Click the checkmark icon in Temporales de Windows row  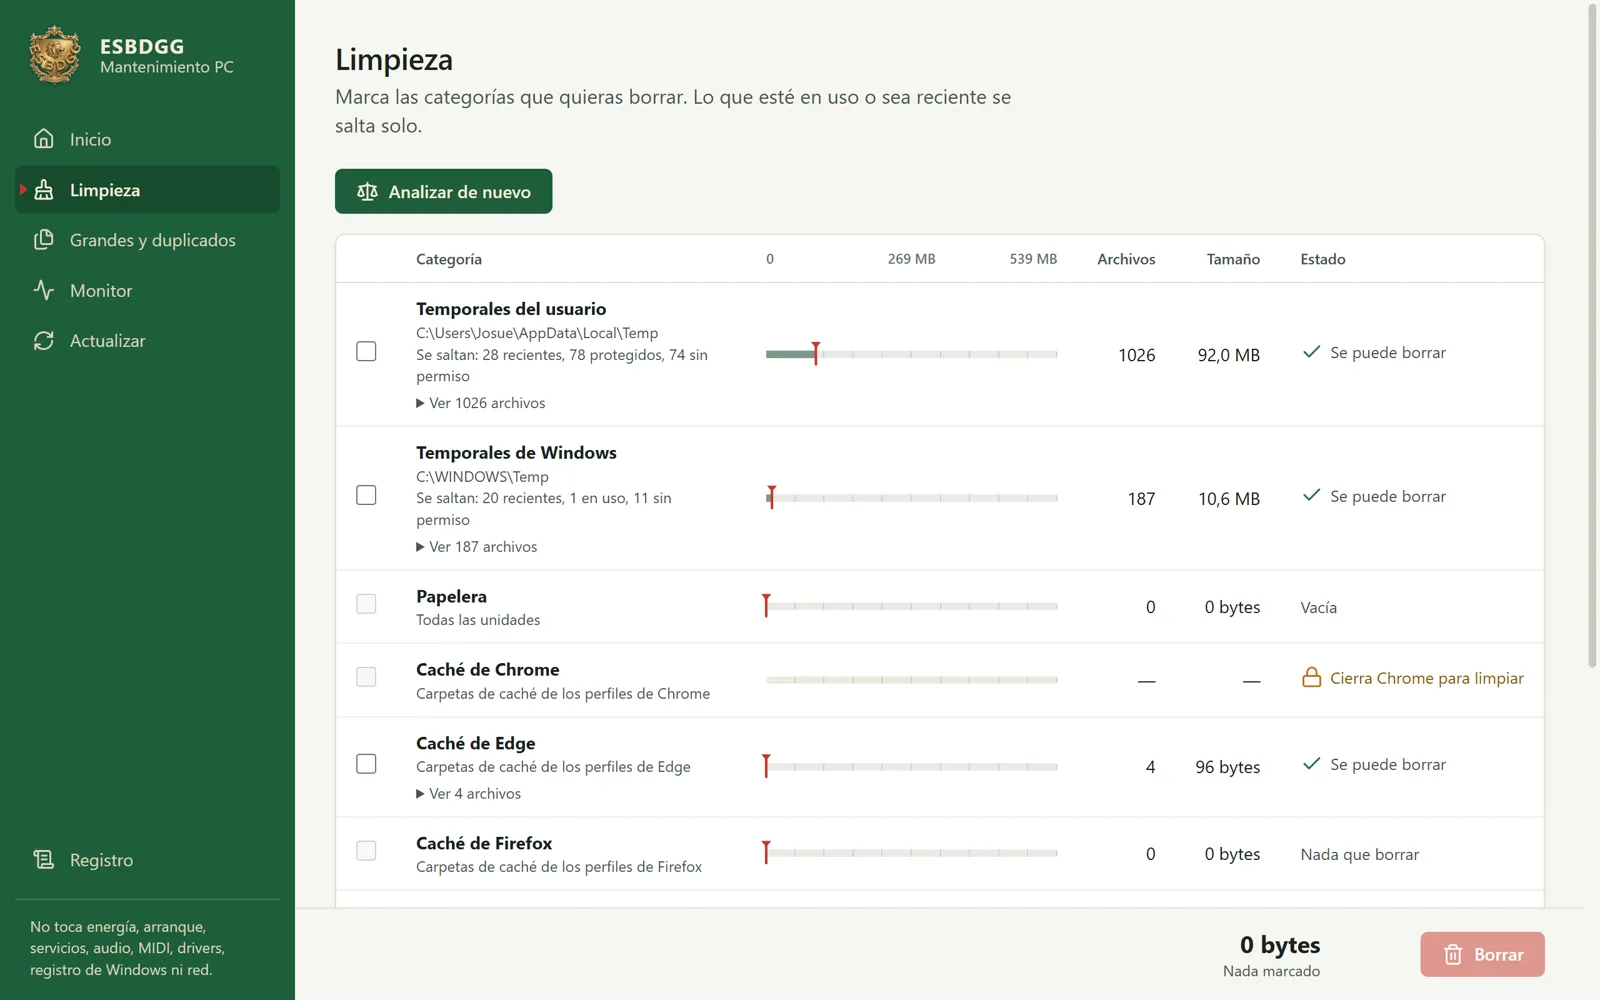point(1311,496)
